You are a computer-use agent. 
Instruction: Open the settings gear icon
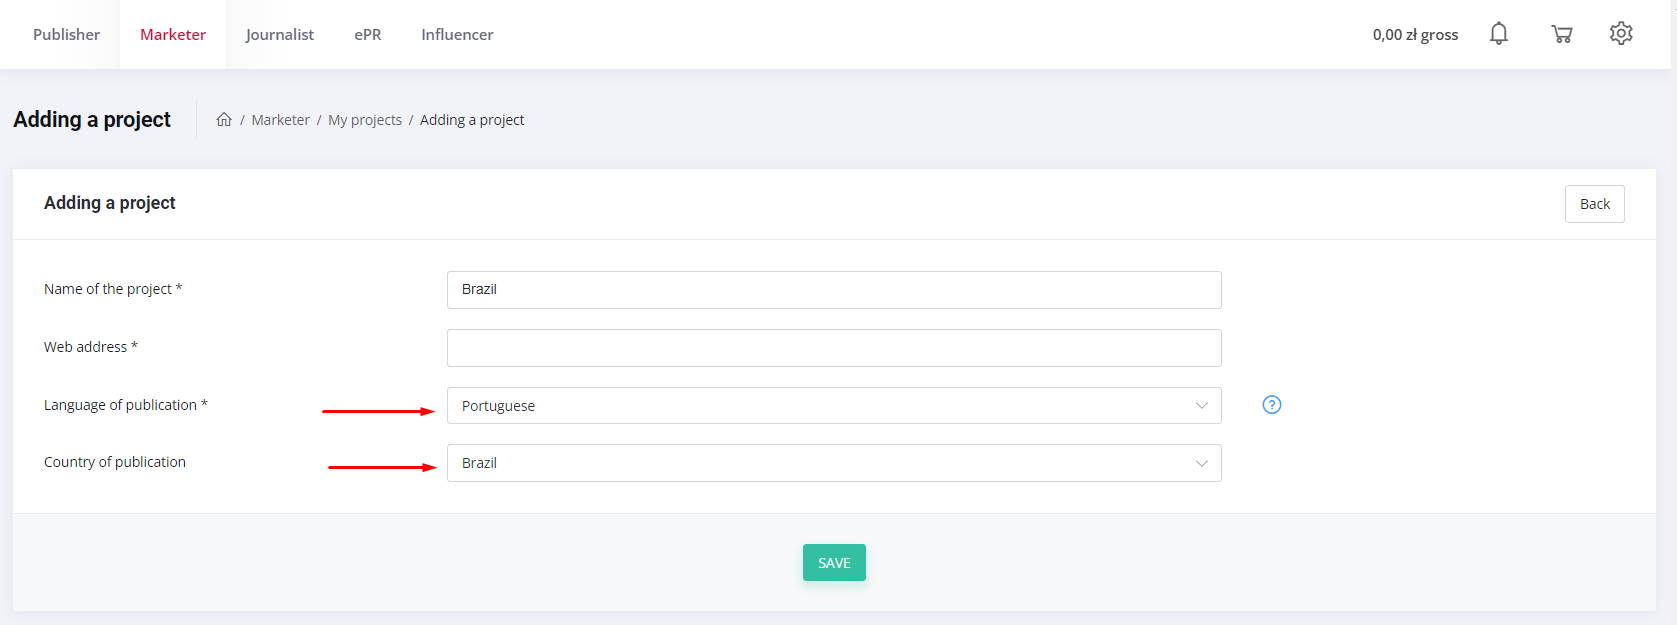[x=1621, y=34]
